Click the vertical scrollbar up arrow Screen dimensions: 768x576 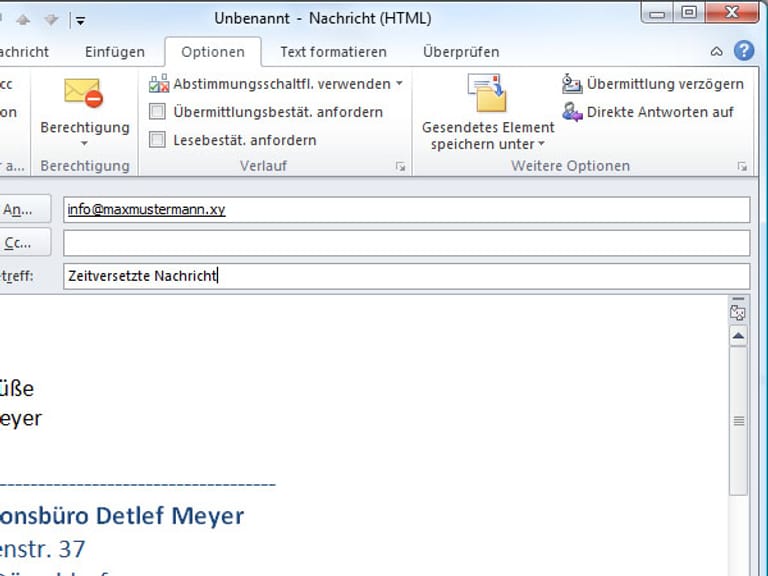(738, 336)
